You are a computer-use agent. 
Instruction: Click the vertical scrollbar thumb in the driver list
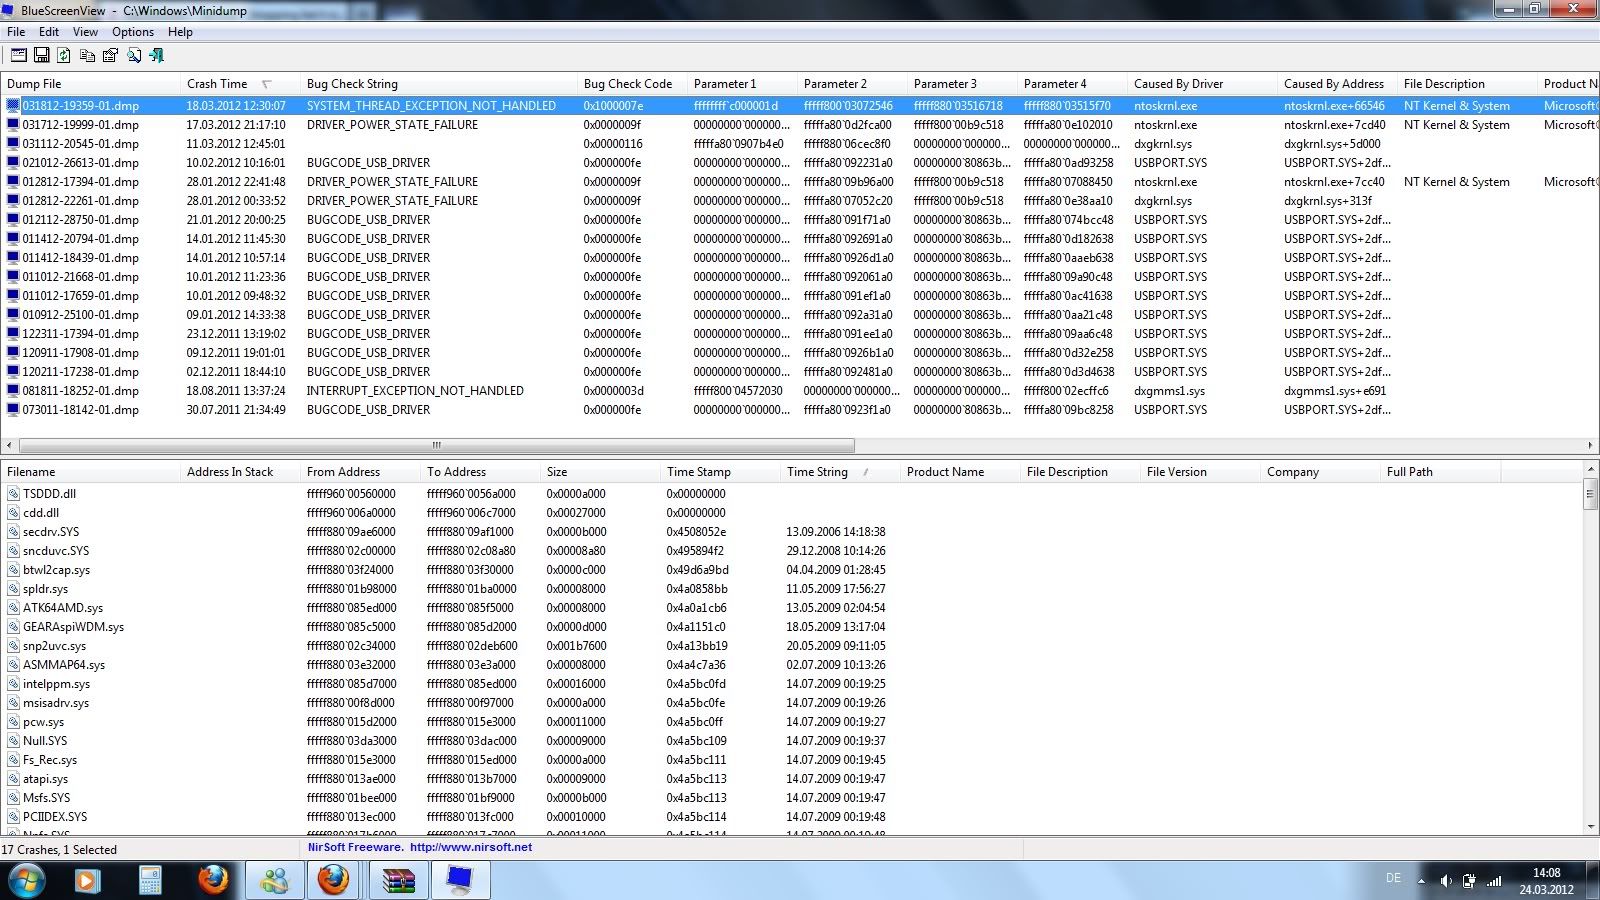[x=1590, y=494]
